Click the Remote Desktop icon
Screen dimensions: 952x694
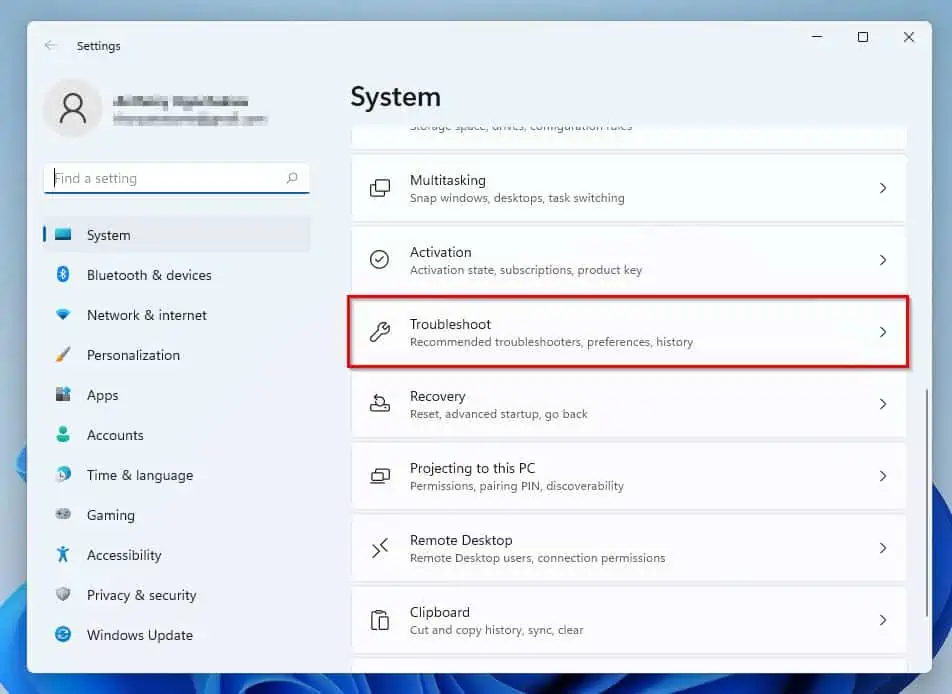click(x=380, y=548)
